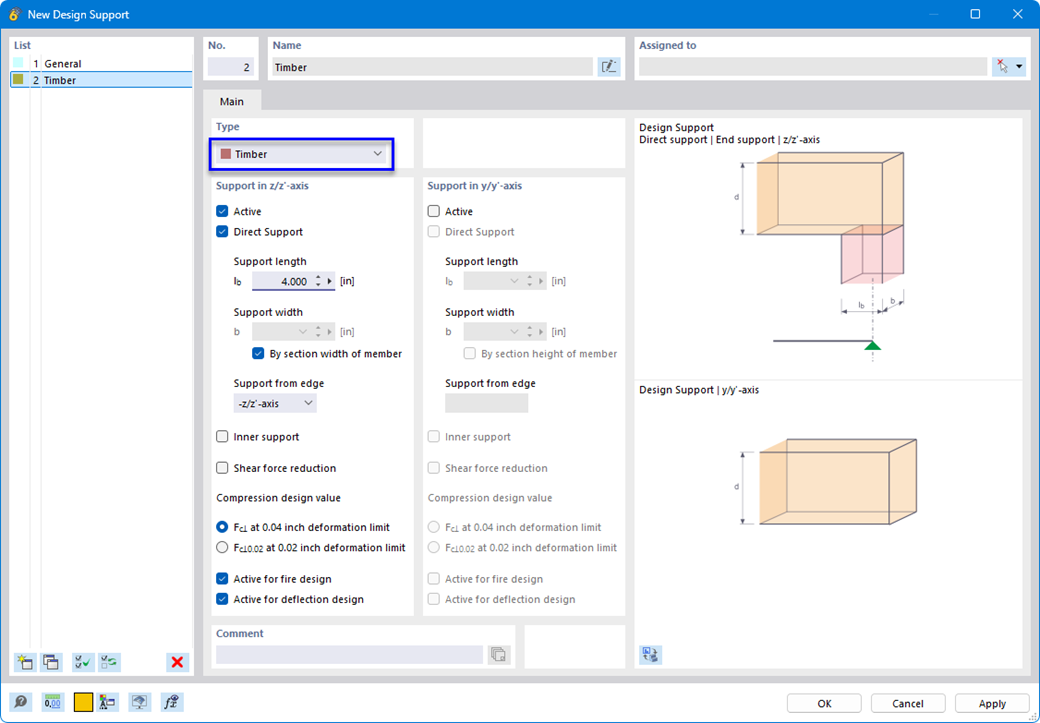Image resolution: width=1040 pixels, height=723 pixels.
Task: Click the cyan swatch beside General
Action: (x=19, y=63)
